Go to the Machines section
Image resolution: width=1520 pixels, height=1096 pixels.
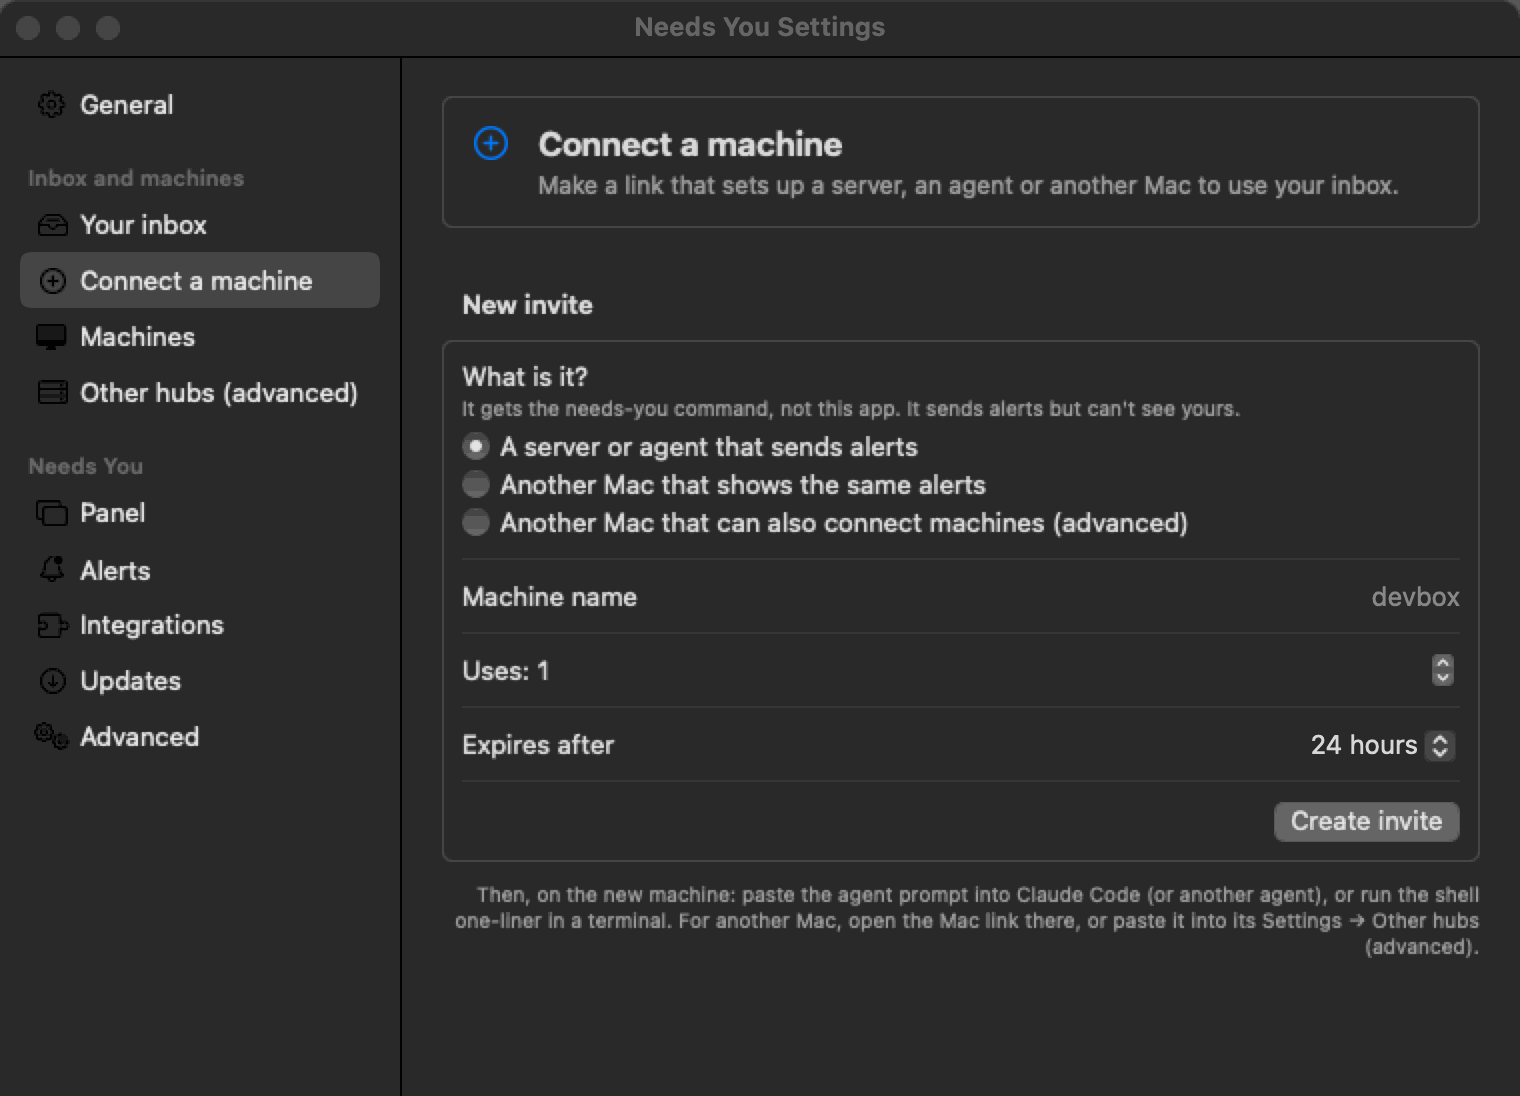pyautogui.click(x=200, y=337)
